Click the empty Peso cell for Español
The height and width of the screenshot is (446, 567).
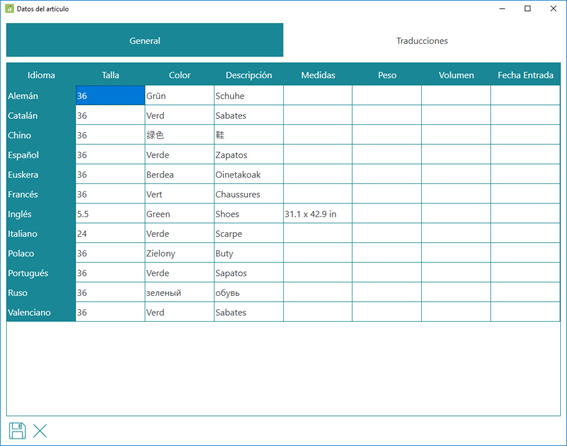click(387, 154)
